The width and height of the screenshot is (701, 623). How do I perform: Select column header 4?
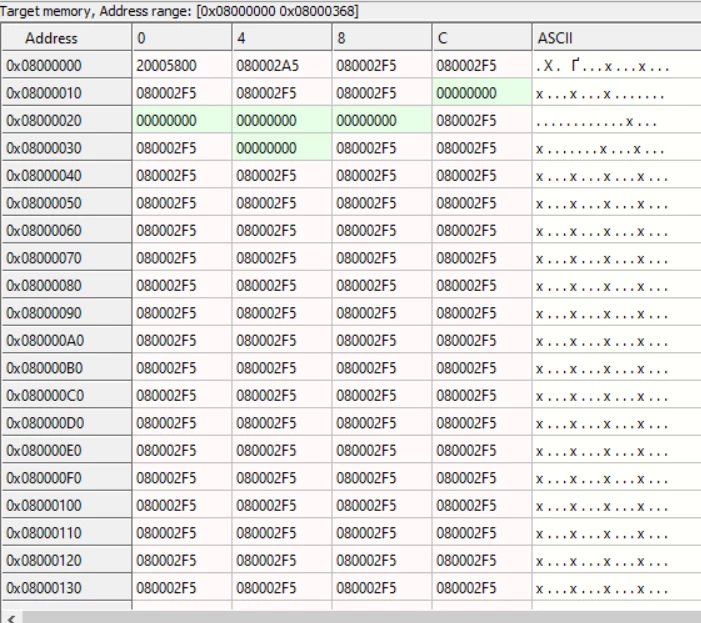(282, 38)
